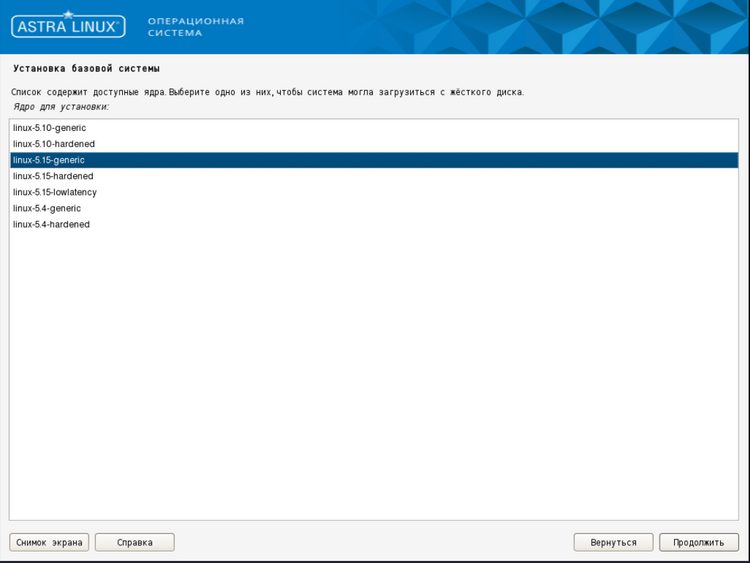Click the Astra Linux logo
This screenshot has height=563, width=750.
click(68, 25)
